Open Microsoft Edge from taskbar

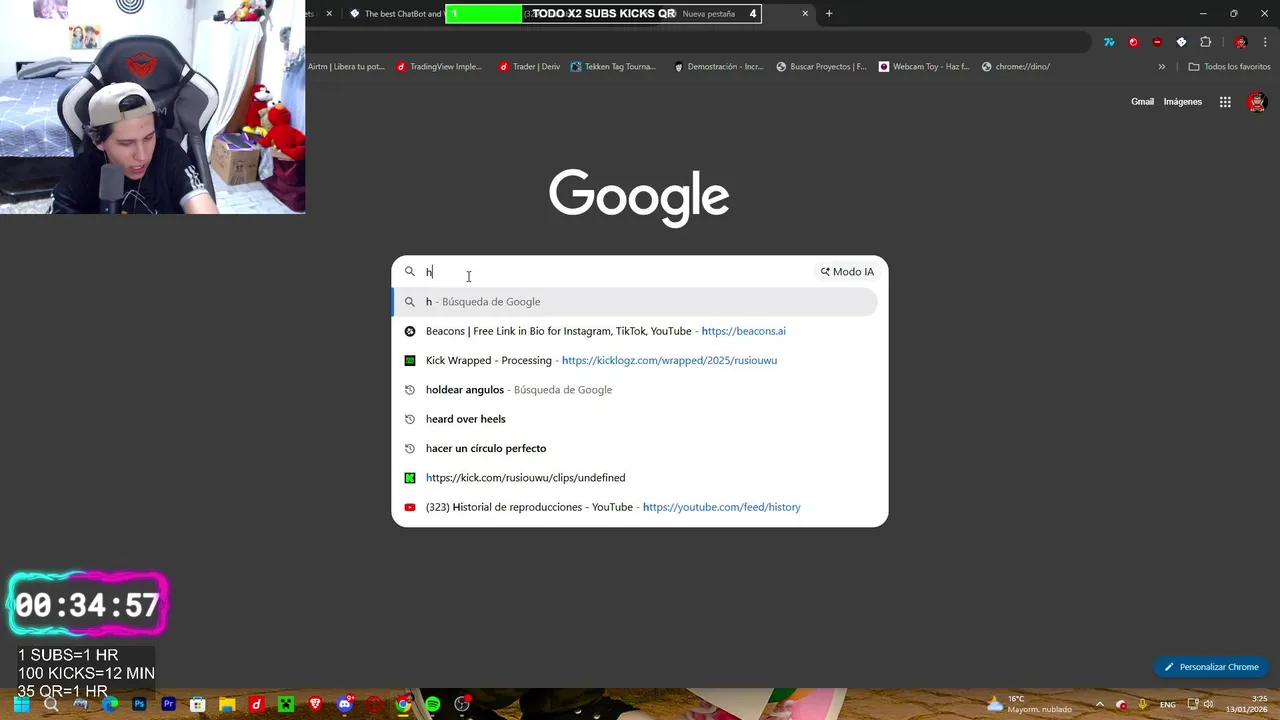tap(110, 704)
